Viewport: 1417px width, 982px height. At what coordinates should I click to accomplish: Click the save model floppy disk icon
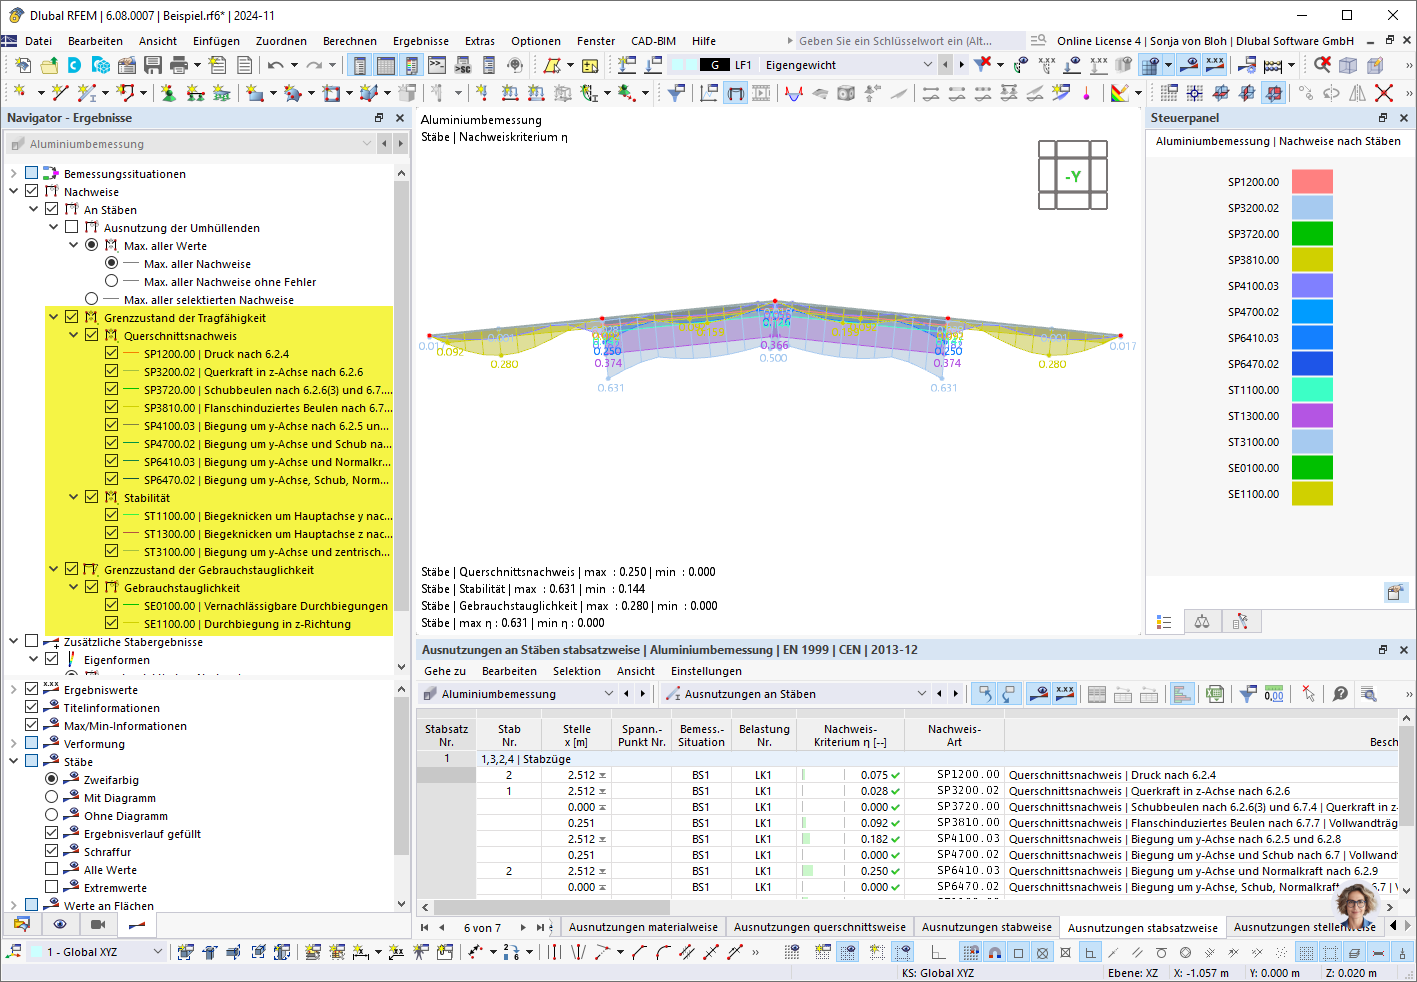pos(153,65)
